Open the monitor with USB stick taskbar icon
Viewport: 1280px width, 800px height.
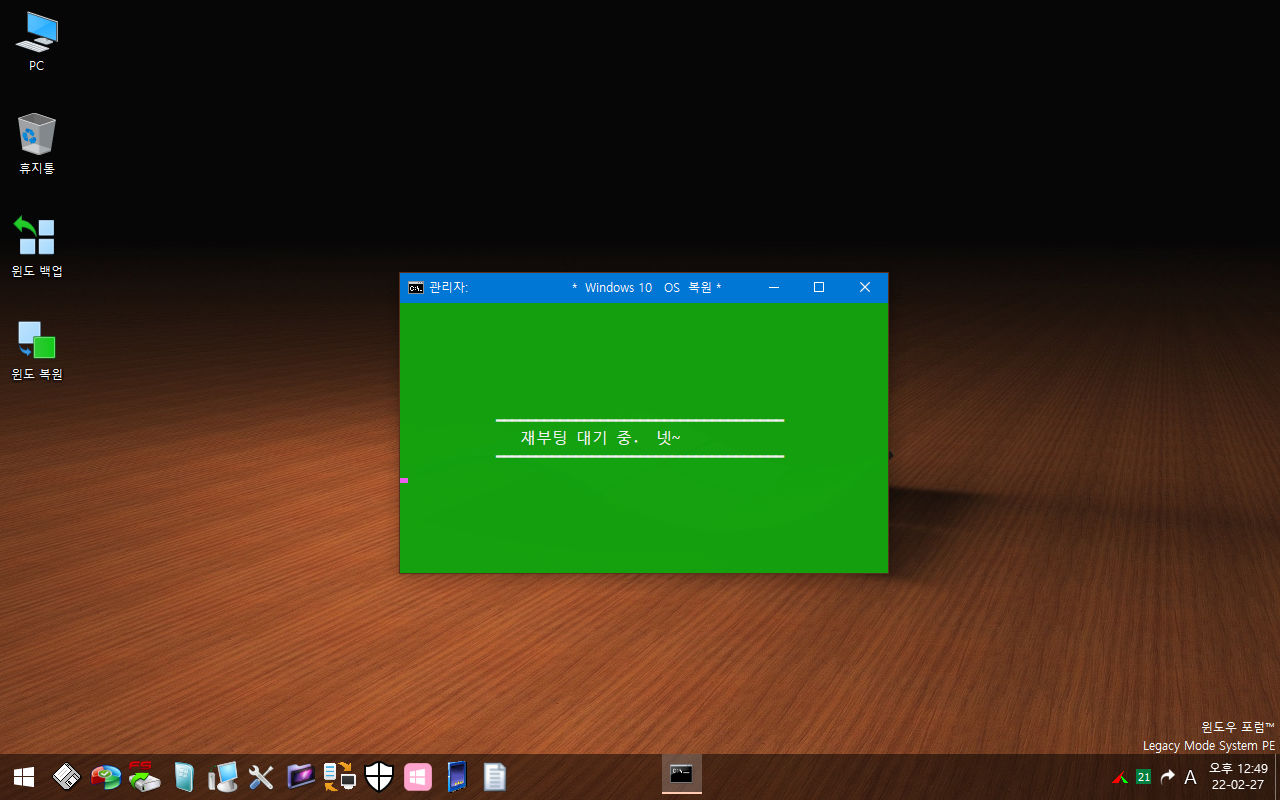pyautogui.click(x=222, y=777)
